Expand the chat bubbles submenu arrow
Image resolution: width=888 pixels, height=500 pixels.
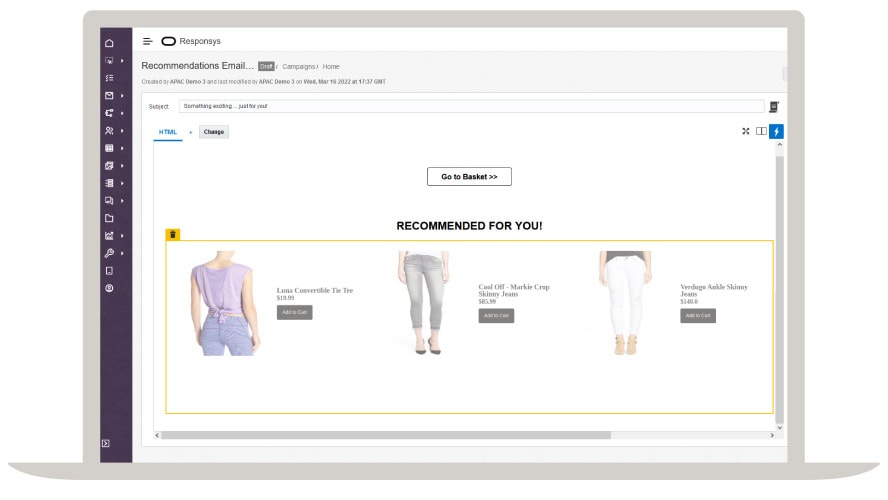pyautogui.click(x=122, y=201)
